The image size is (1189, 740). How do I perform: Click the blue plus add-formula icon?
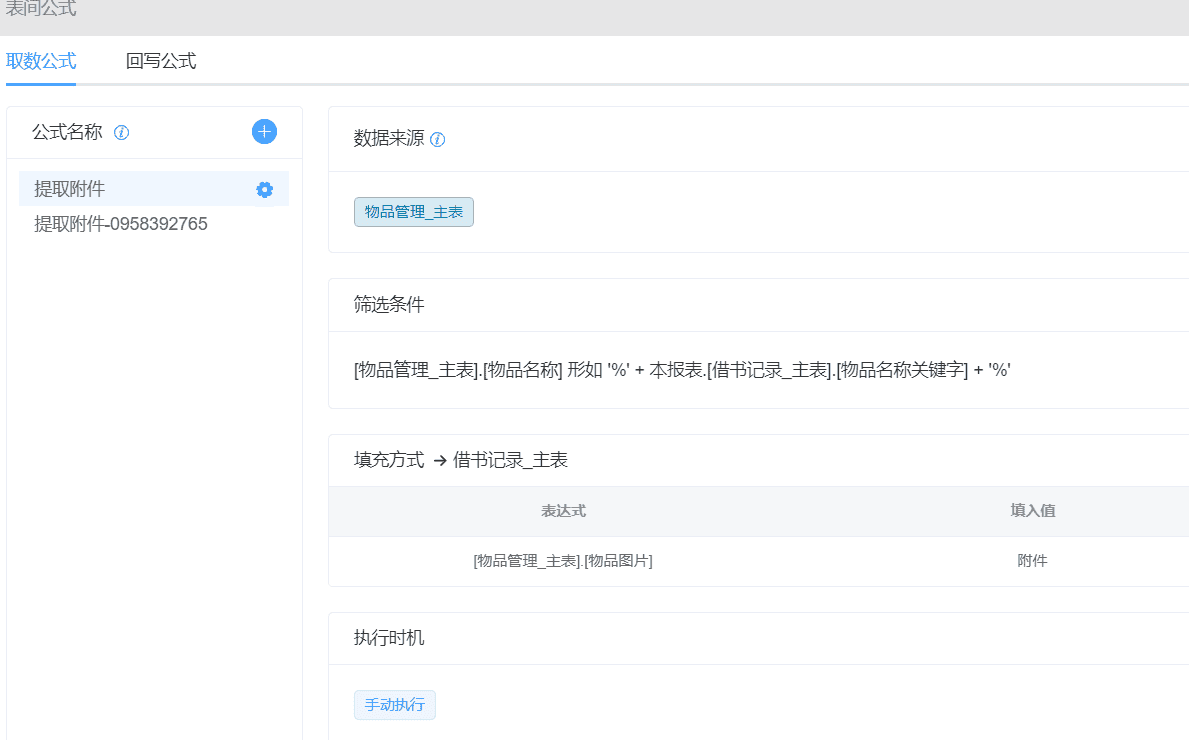coord(264,132)
